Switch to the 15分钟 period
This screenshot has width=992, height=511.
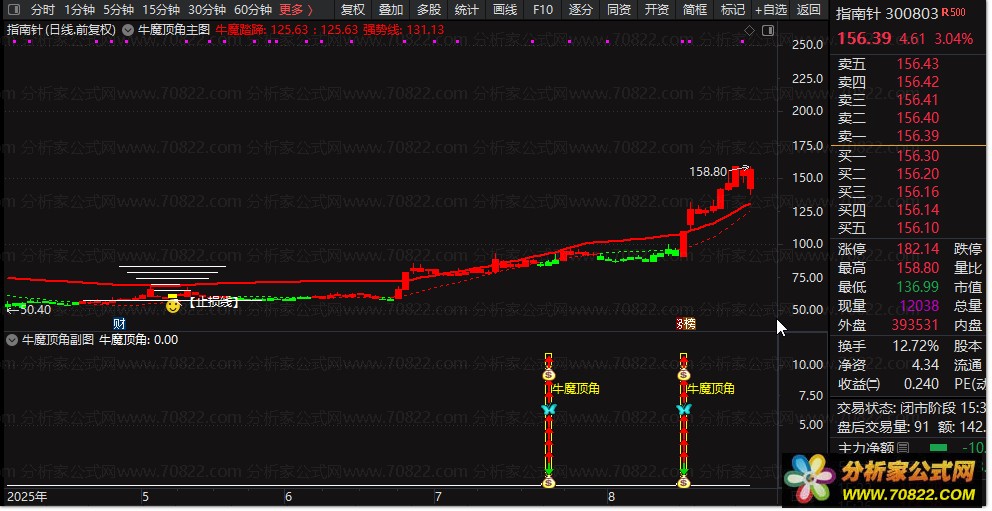(x=161, y=9)
